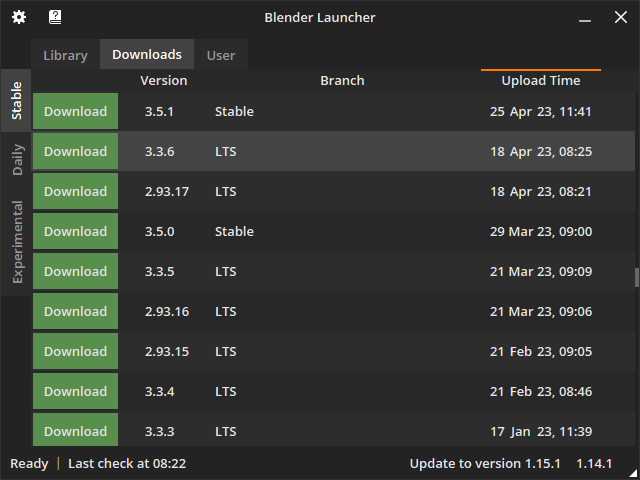This screenshot has width=640, height=480.
Task: Open the documentation book icon
Action: click(55, 17)
